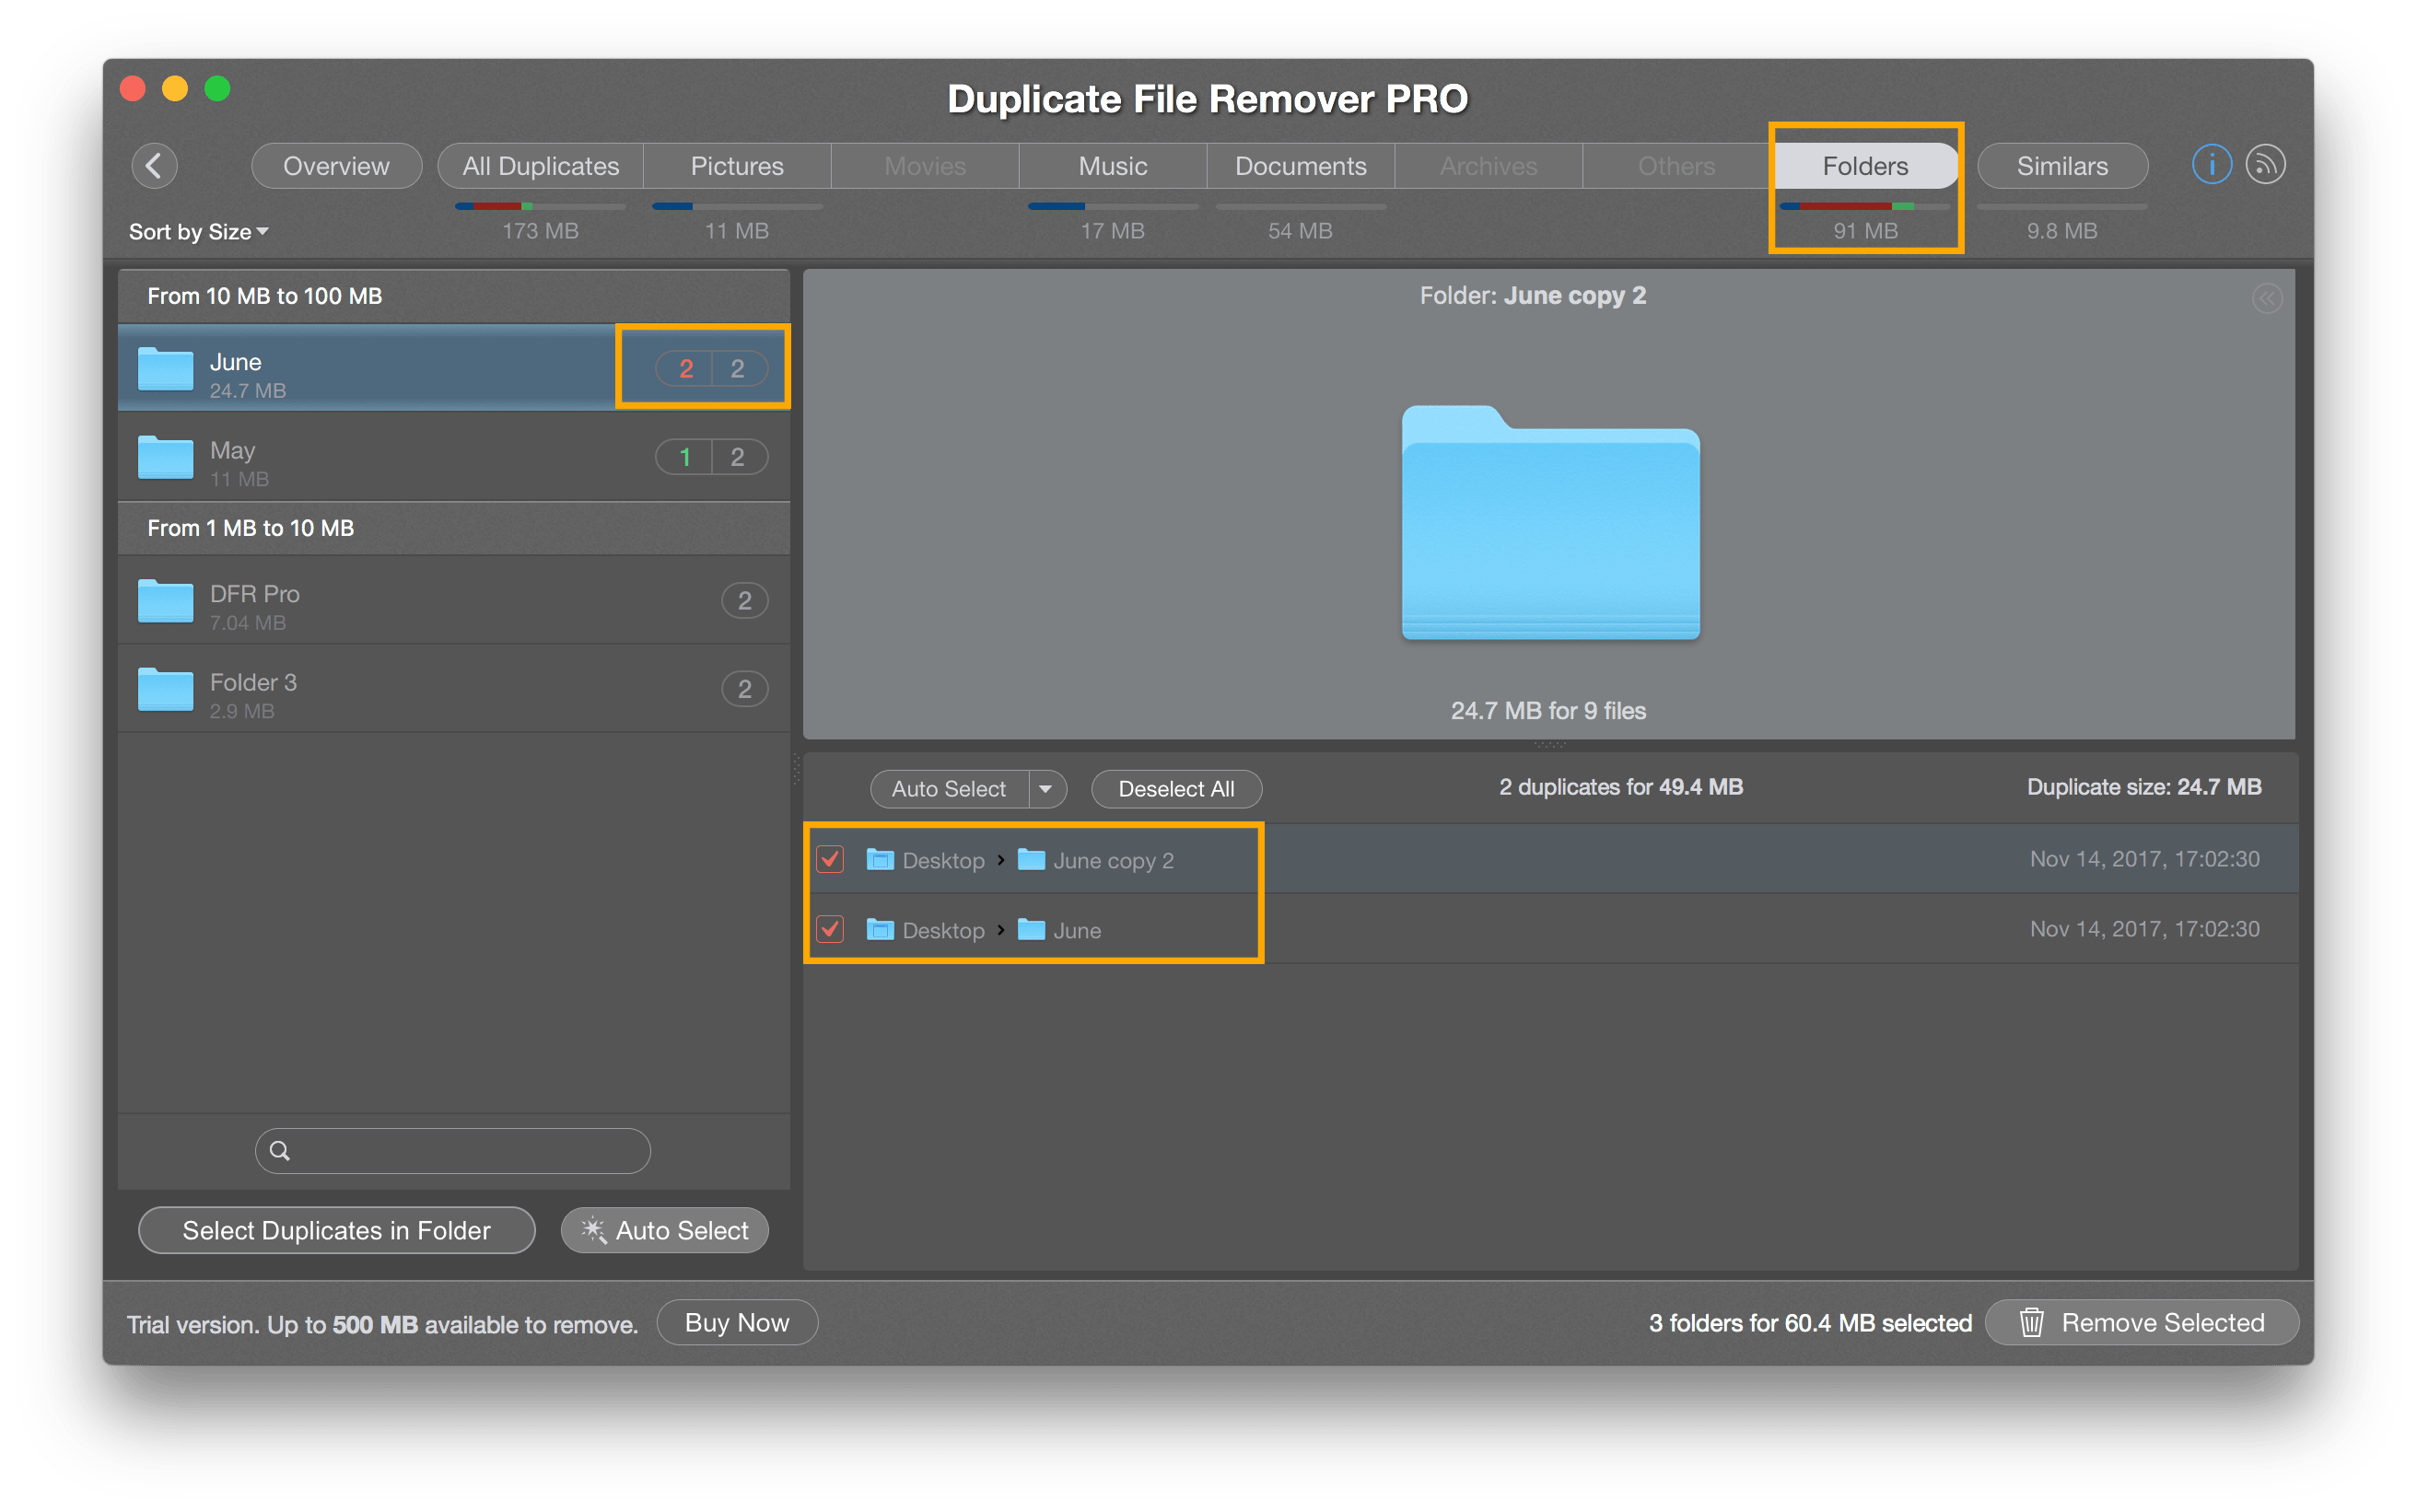
Task: Switch to the Overview tab
Action: 336,166
